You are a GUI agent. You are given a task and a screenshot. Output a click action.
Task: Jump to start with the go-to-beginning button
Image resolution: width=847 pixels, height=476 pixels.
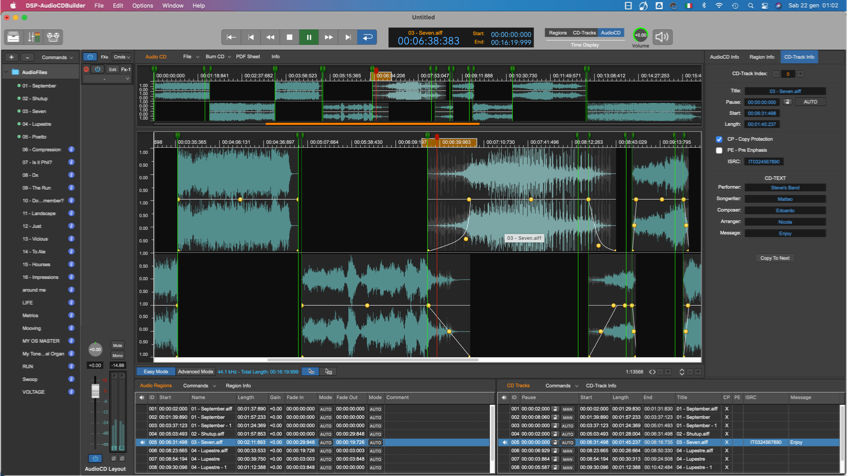231,37
